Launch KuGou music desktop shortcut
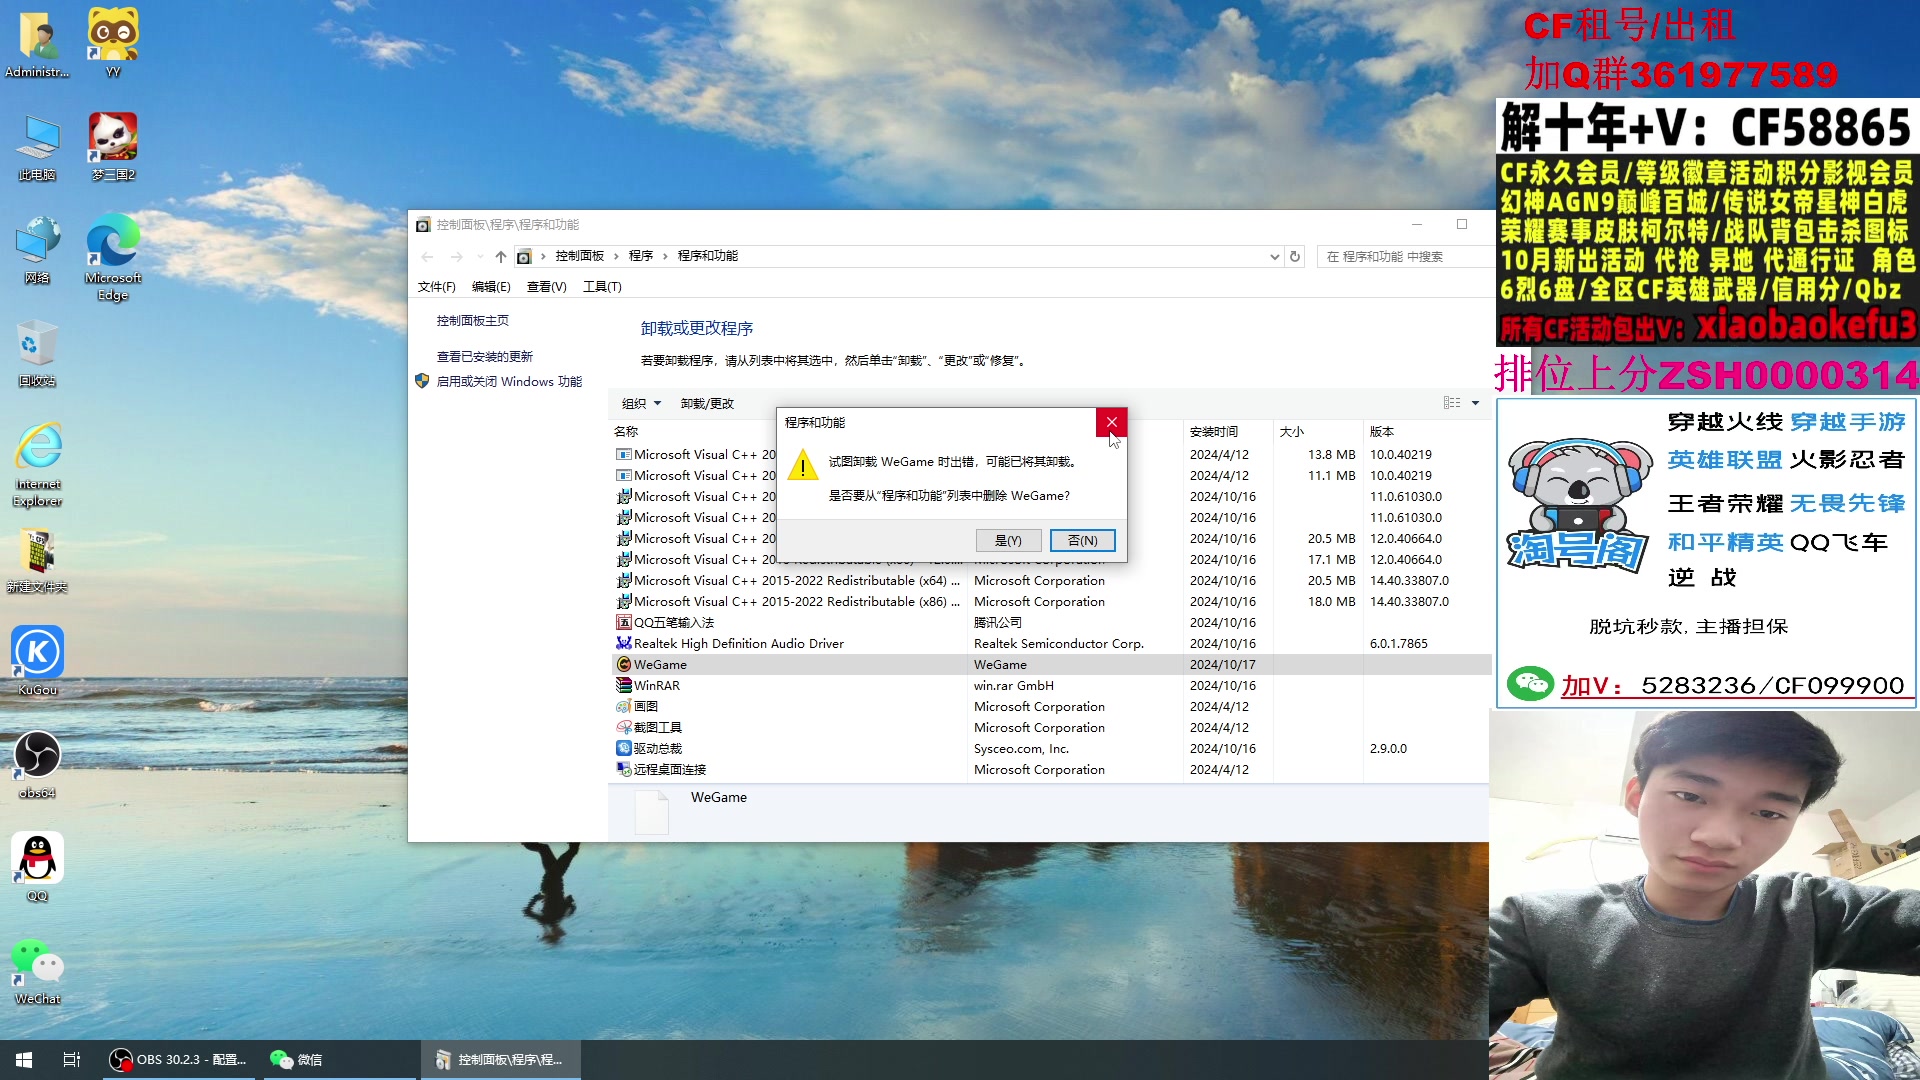The height and width of the screenshot is (1080, 1920). tap(37, 661)
